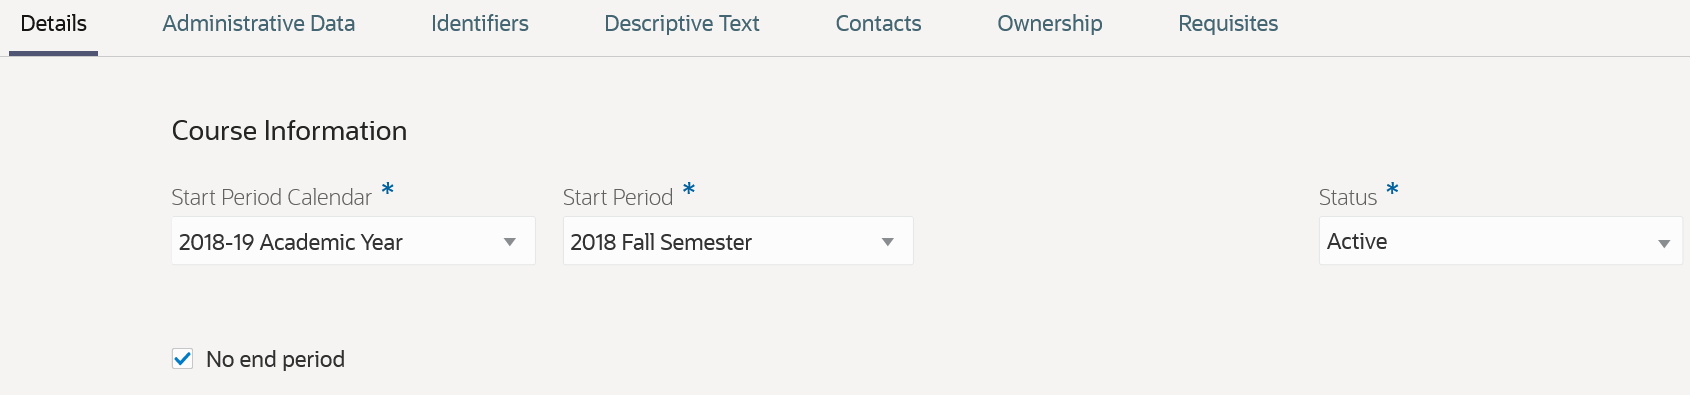Click the Course Information heading
Screen dimensions: 1707x399
[x=289, y=131]
